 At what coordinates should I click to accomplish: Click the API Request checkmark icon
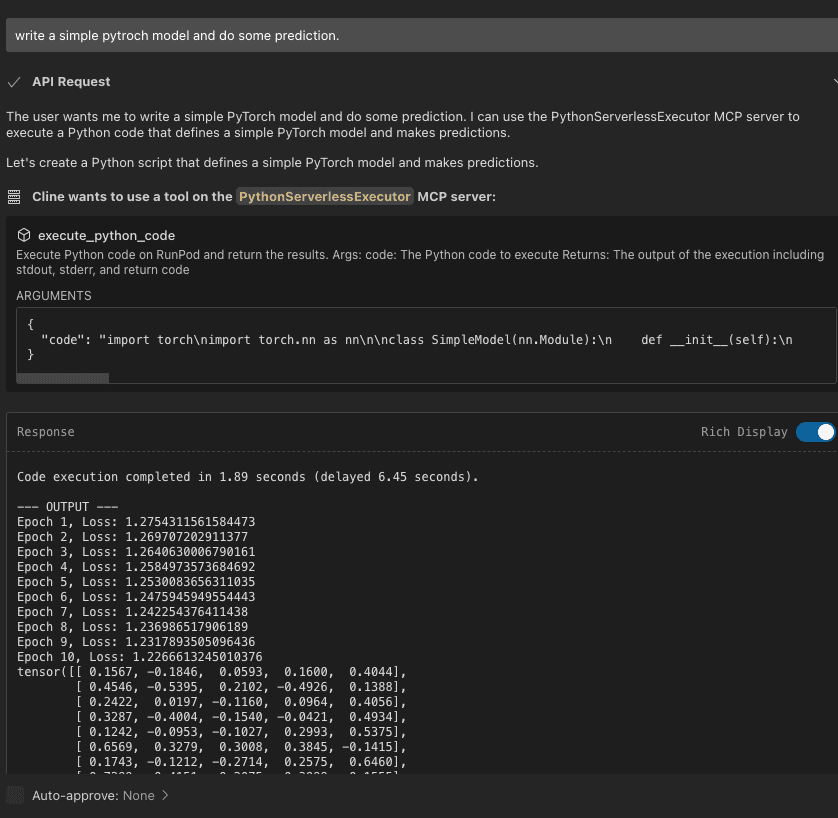click(14, 82)
